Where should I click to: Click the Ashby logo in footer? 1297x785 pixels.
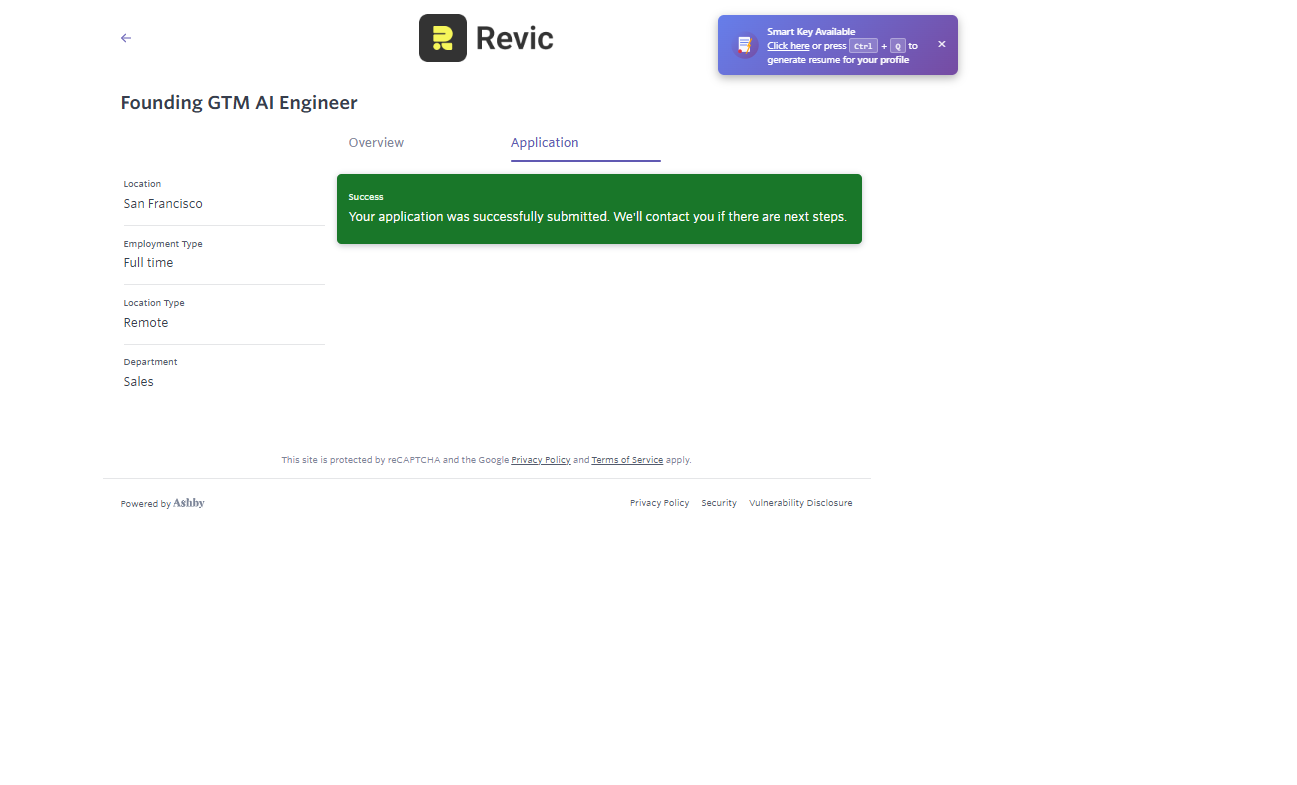tap(189, 503)
